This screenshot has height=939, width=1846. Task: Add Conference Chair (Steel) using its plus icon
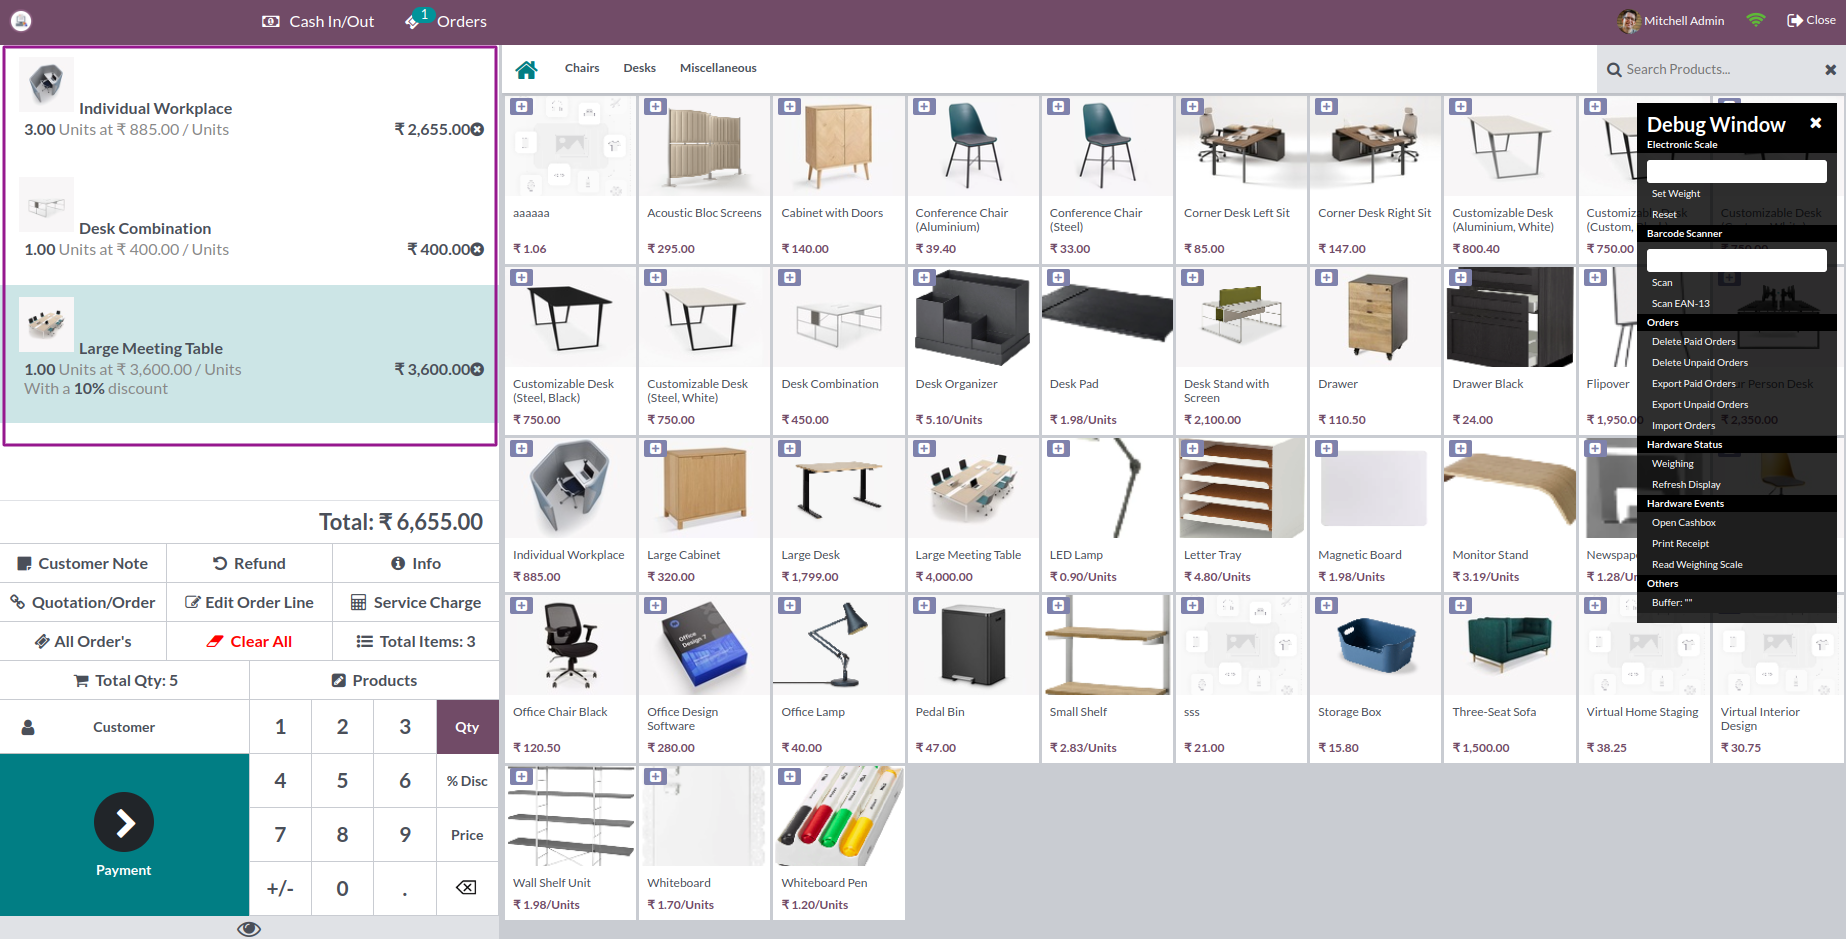point(1057,105)
